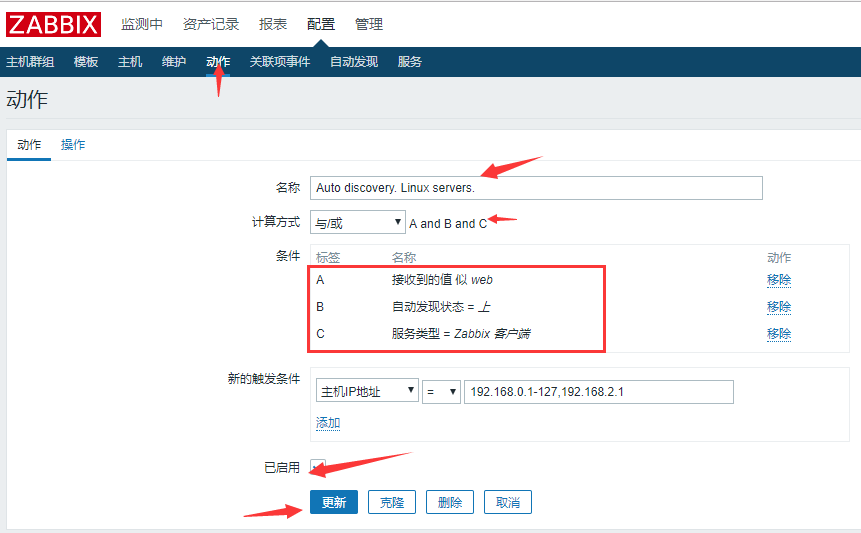Click the ZABBIX logo
This screenshot has width=861, height=533.
pyautogui.click(x=53, y=25)
